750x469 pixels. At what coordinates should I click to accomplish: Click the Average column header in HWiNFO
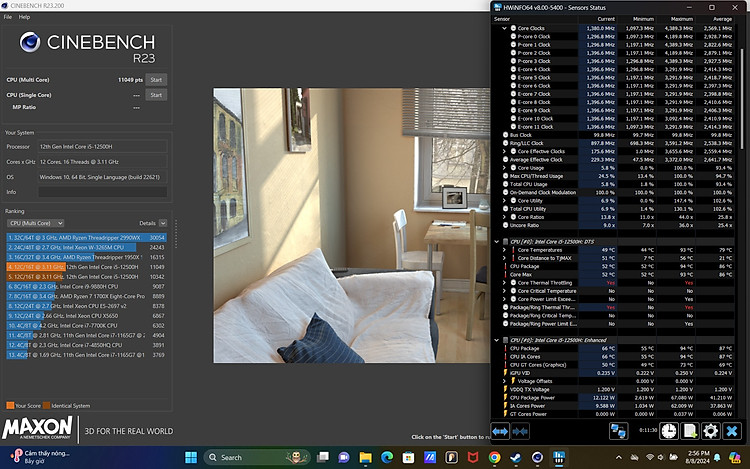click(x=715, y=19)
